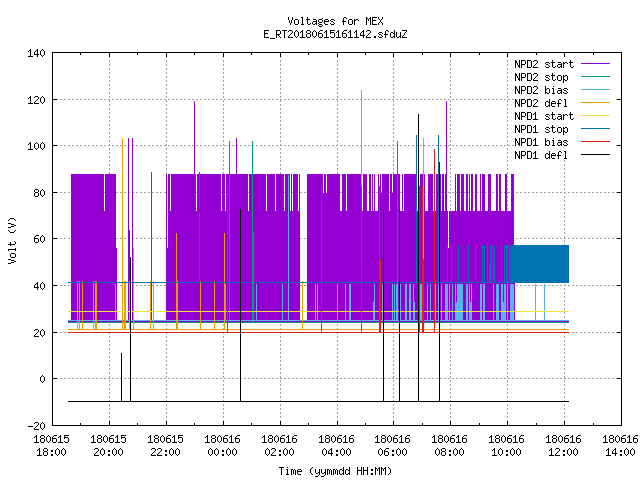Click the y-axis tick value -20
This screenshot has height=480, width=640.
(x=36, y=426)
